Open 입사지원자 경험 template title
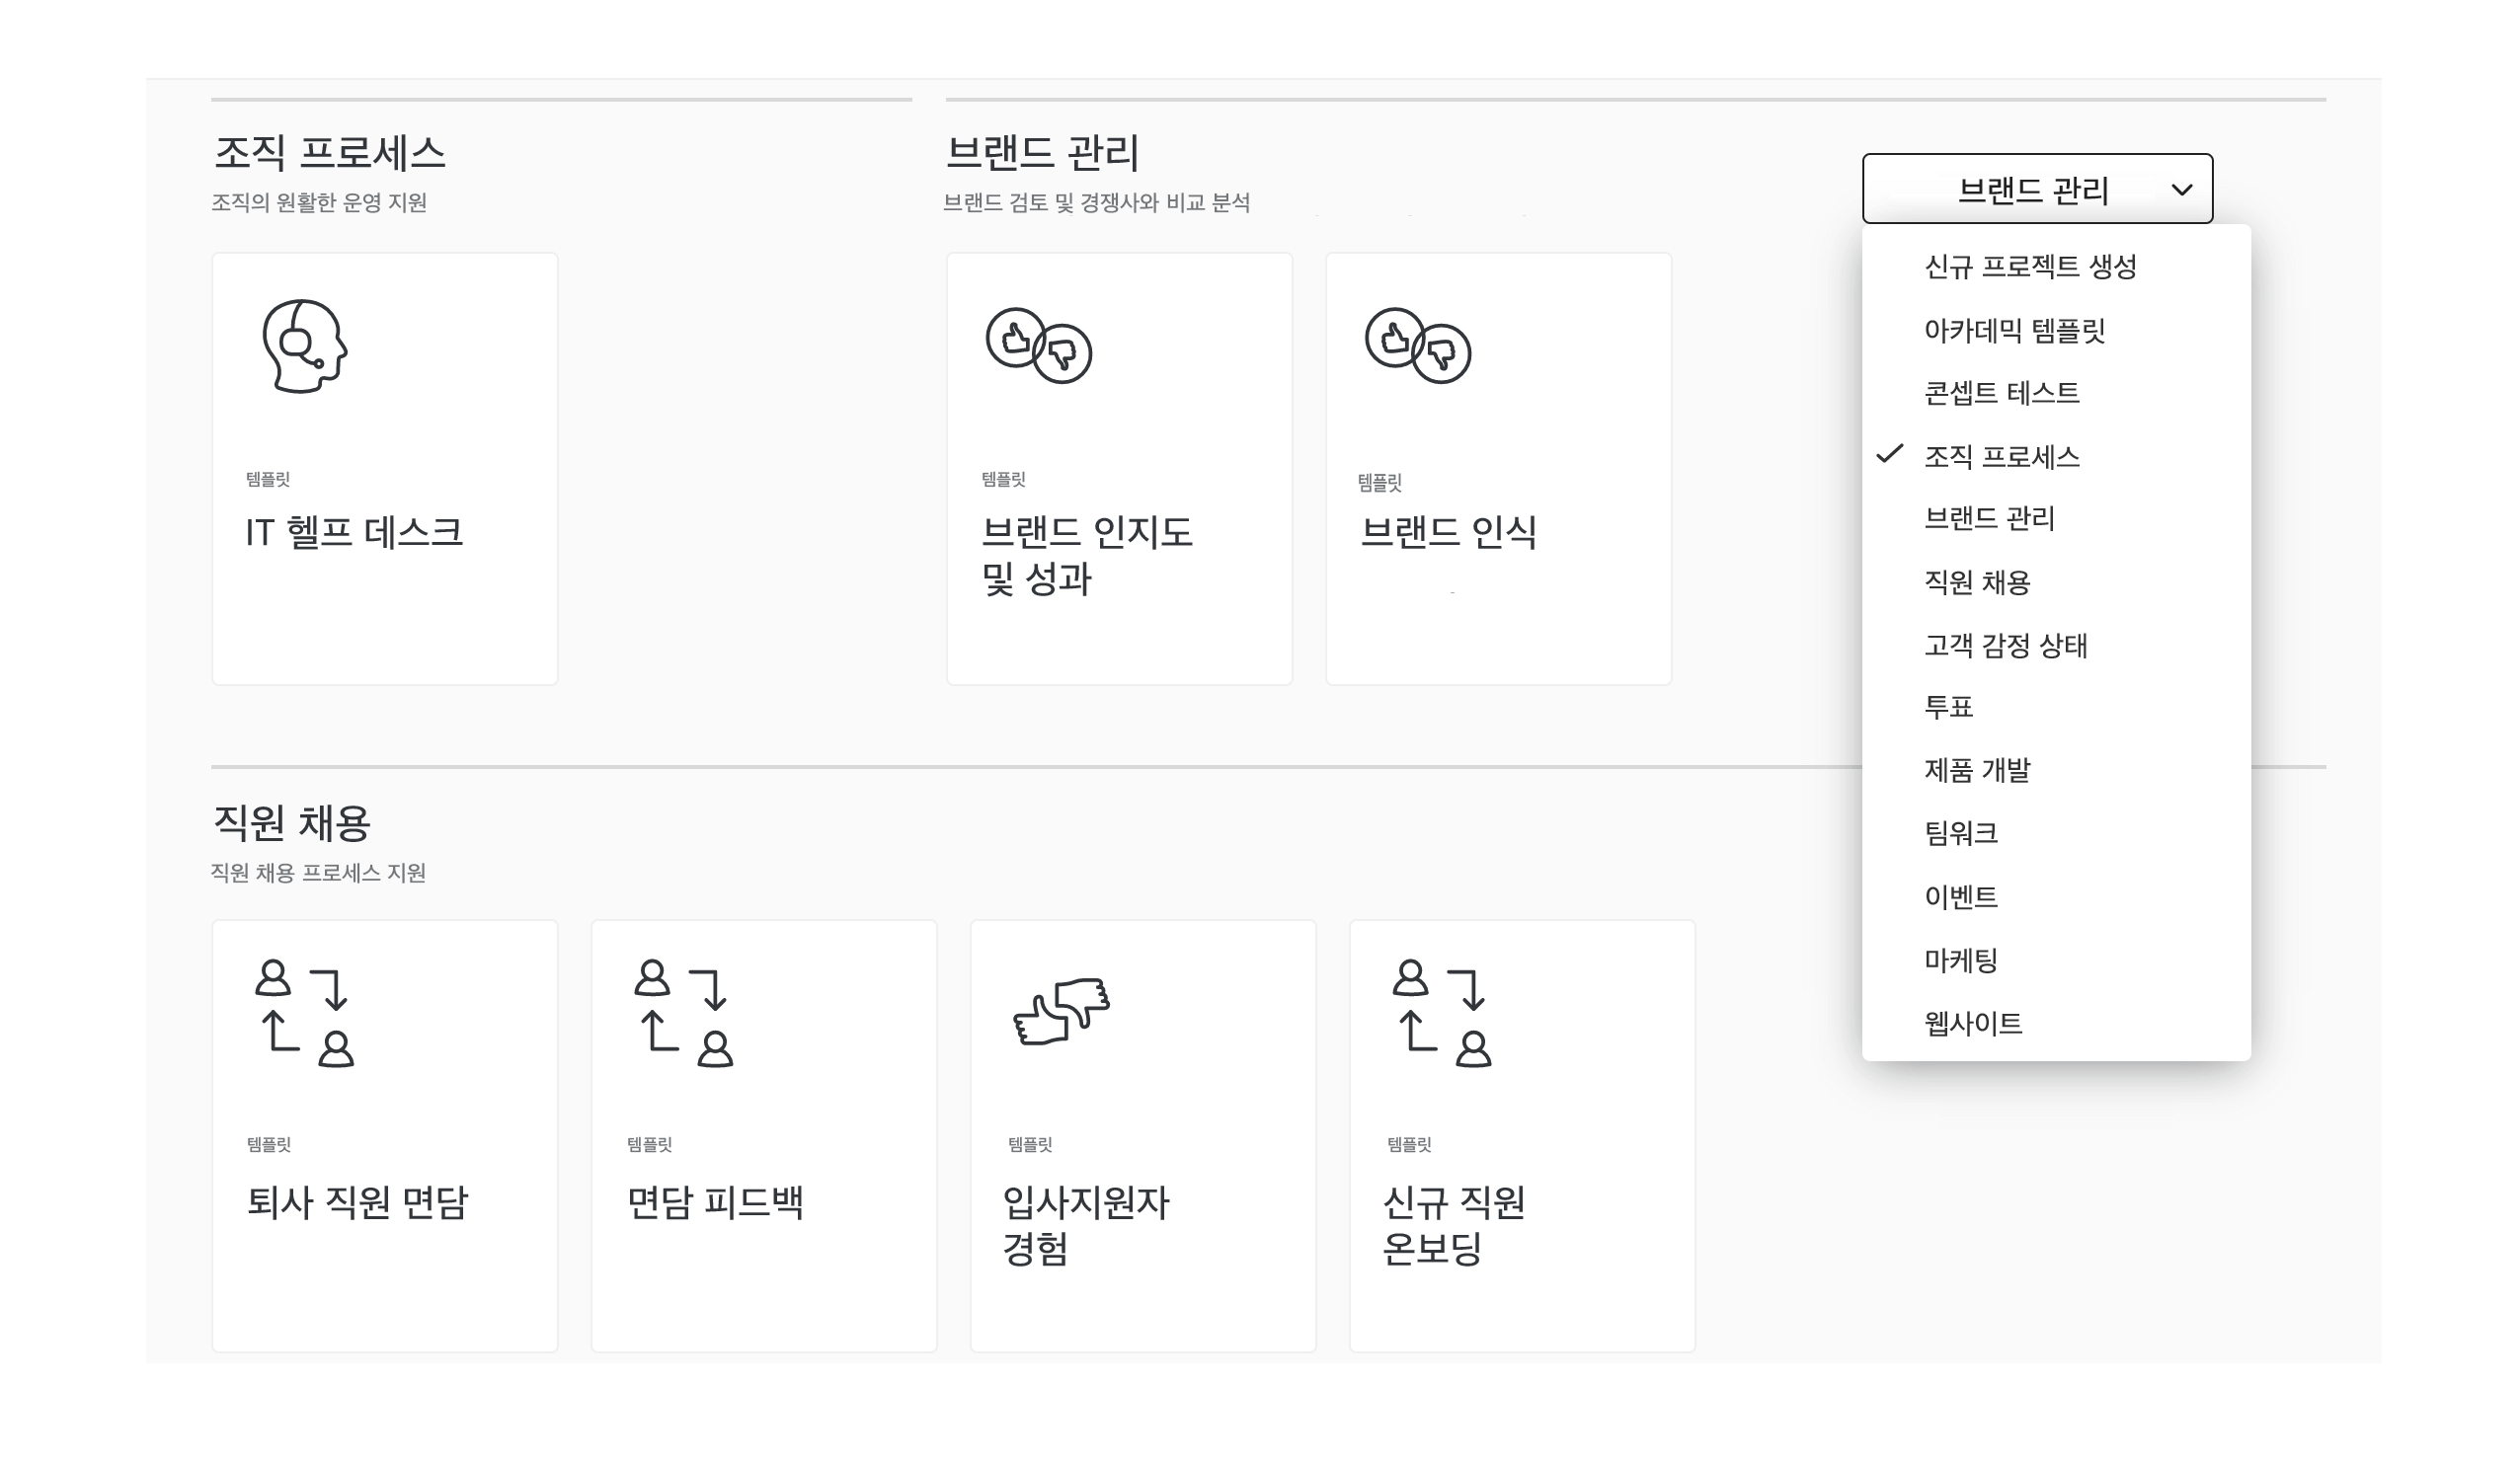This screenshot has width=2520, height=1461. [x=1086, y=1225]
